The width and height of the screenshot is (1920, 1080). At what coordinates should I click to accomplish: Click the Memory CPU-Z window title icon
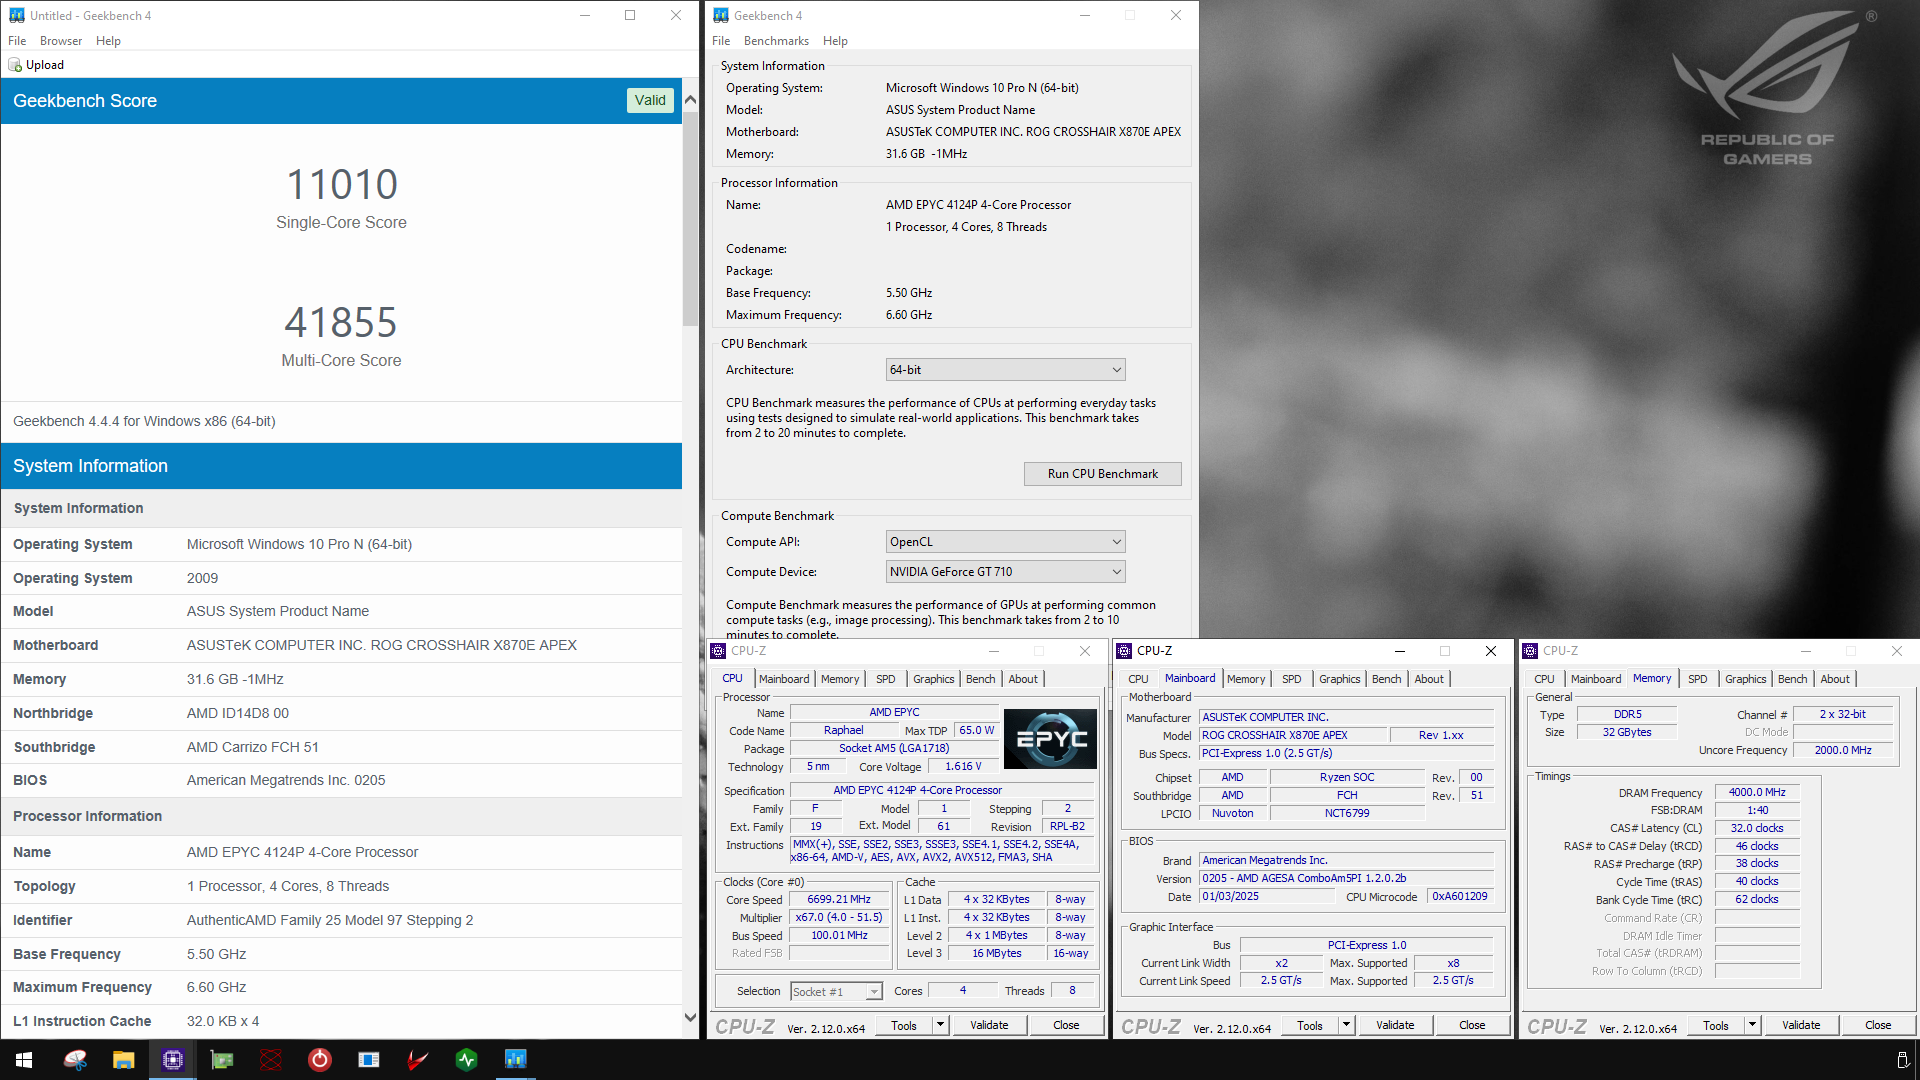(x=1530, y=651)
